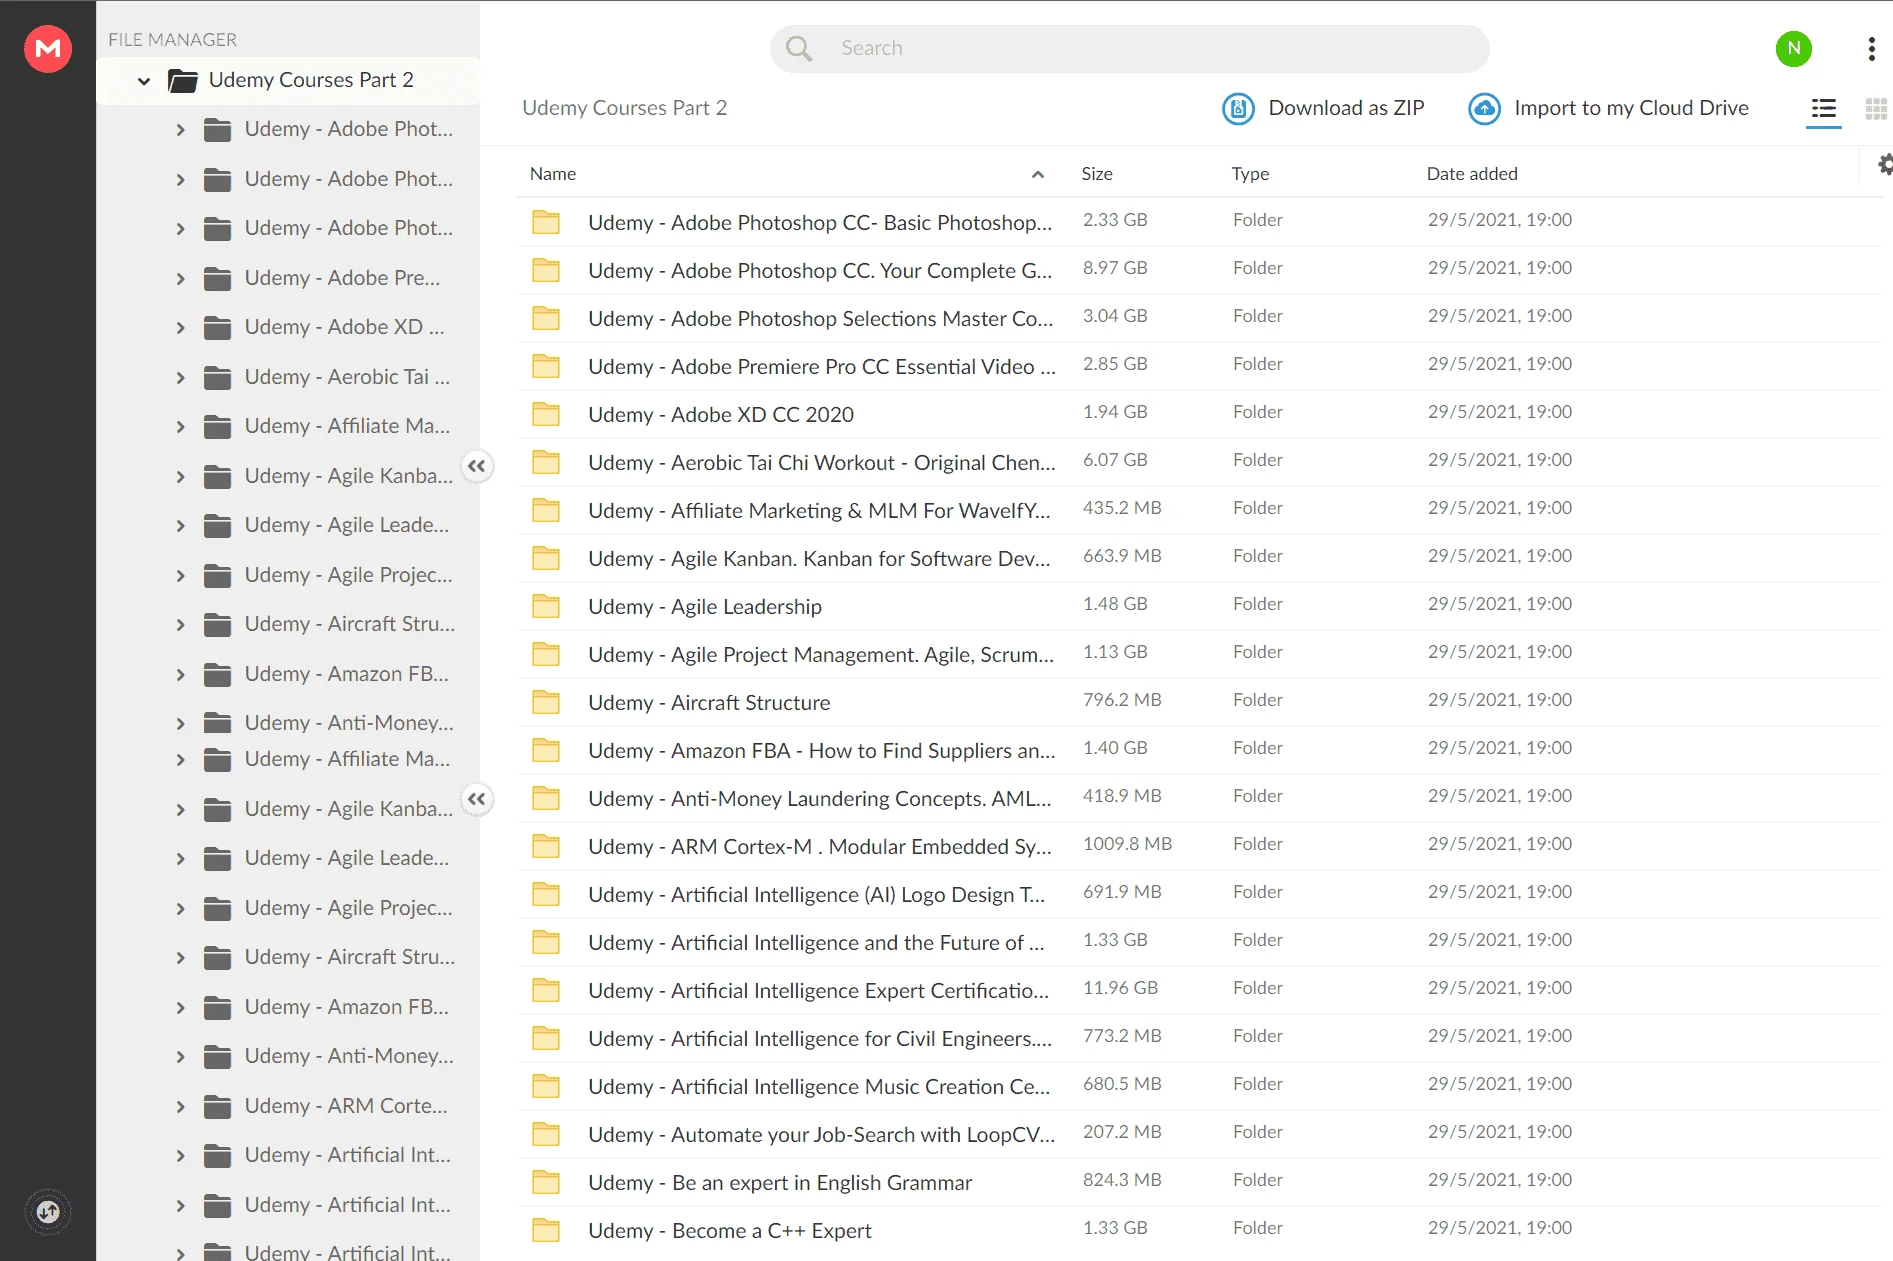The image size is (1893, 1261).
Task: Collapse sidebar with upper double-arrow button
Action: (477, 466)
